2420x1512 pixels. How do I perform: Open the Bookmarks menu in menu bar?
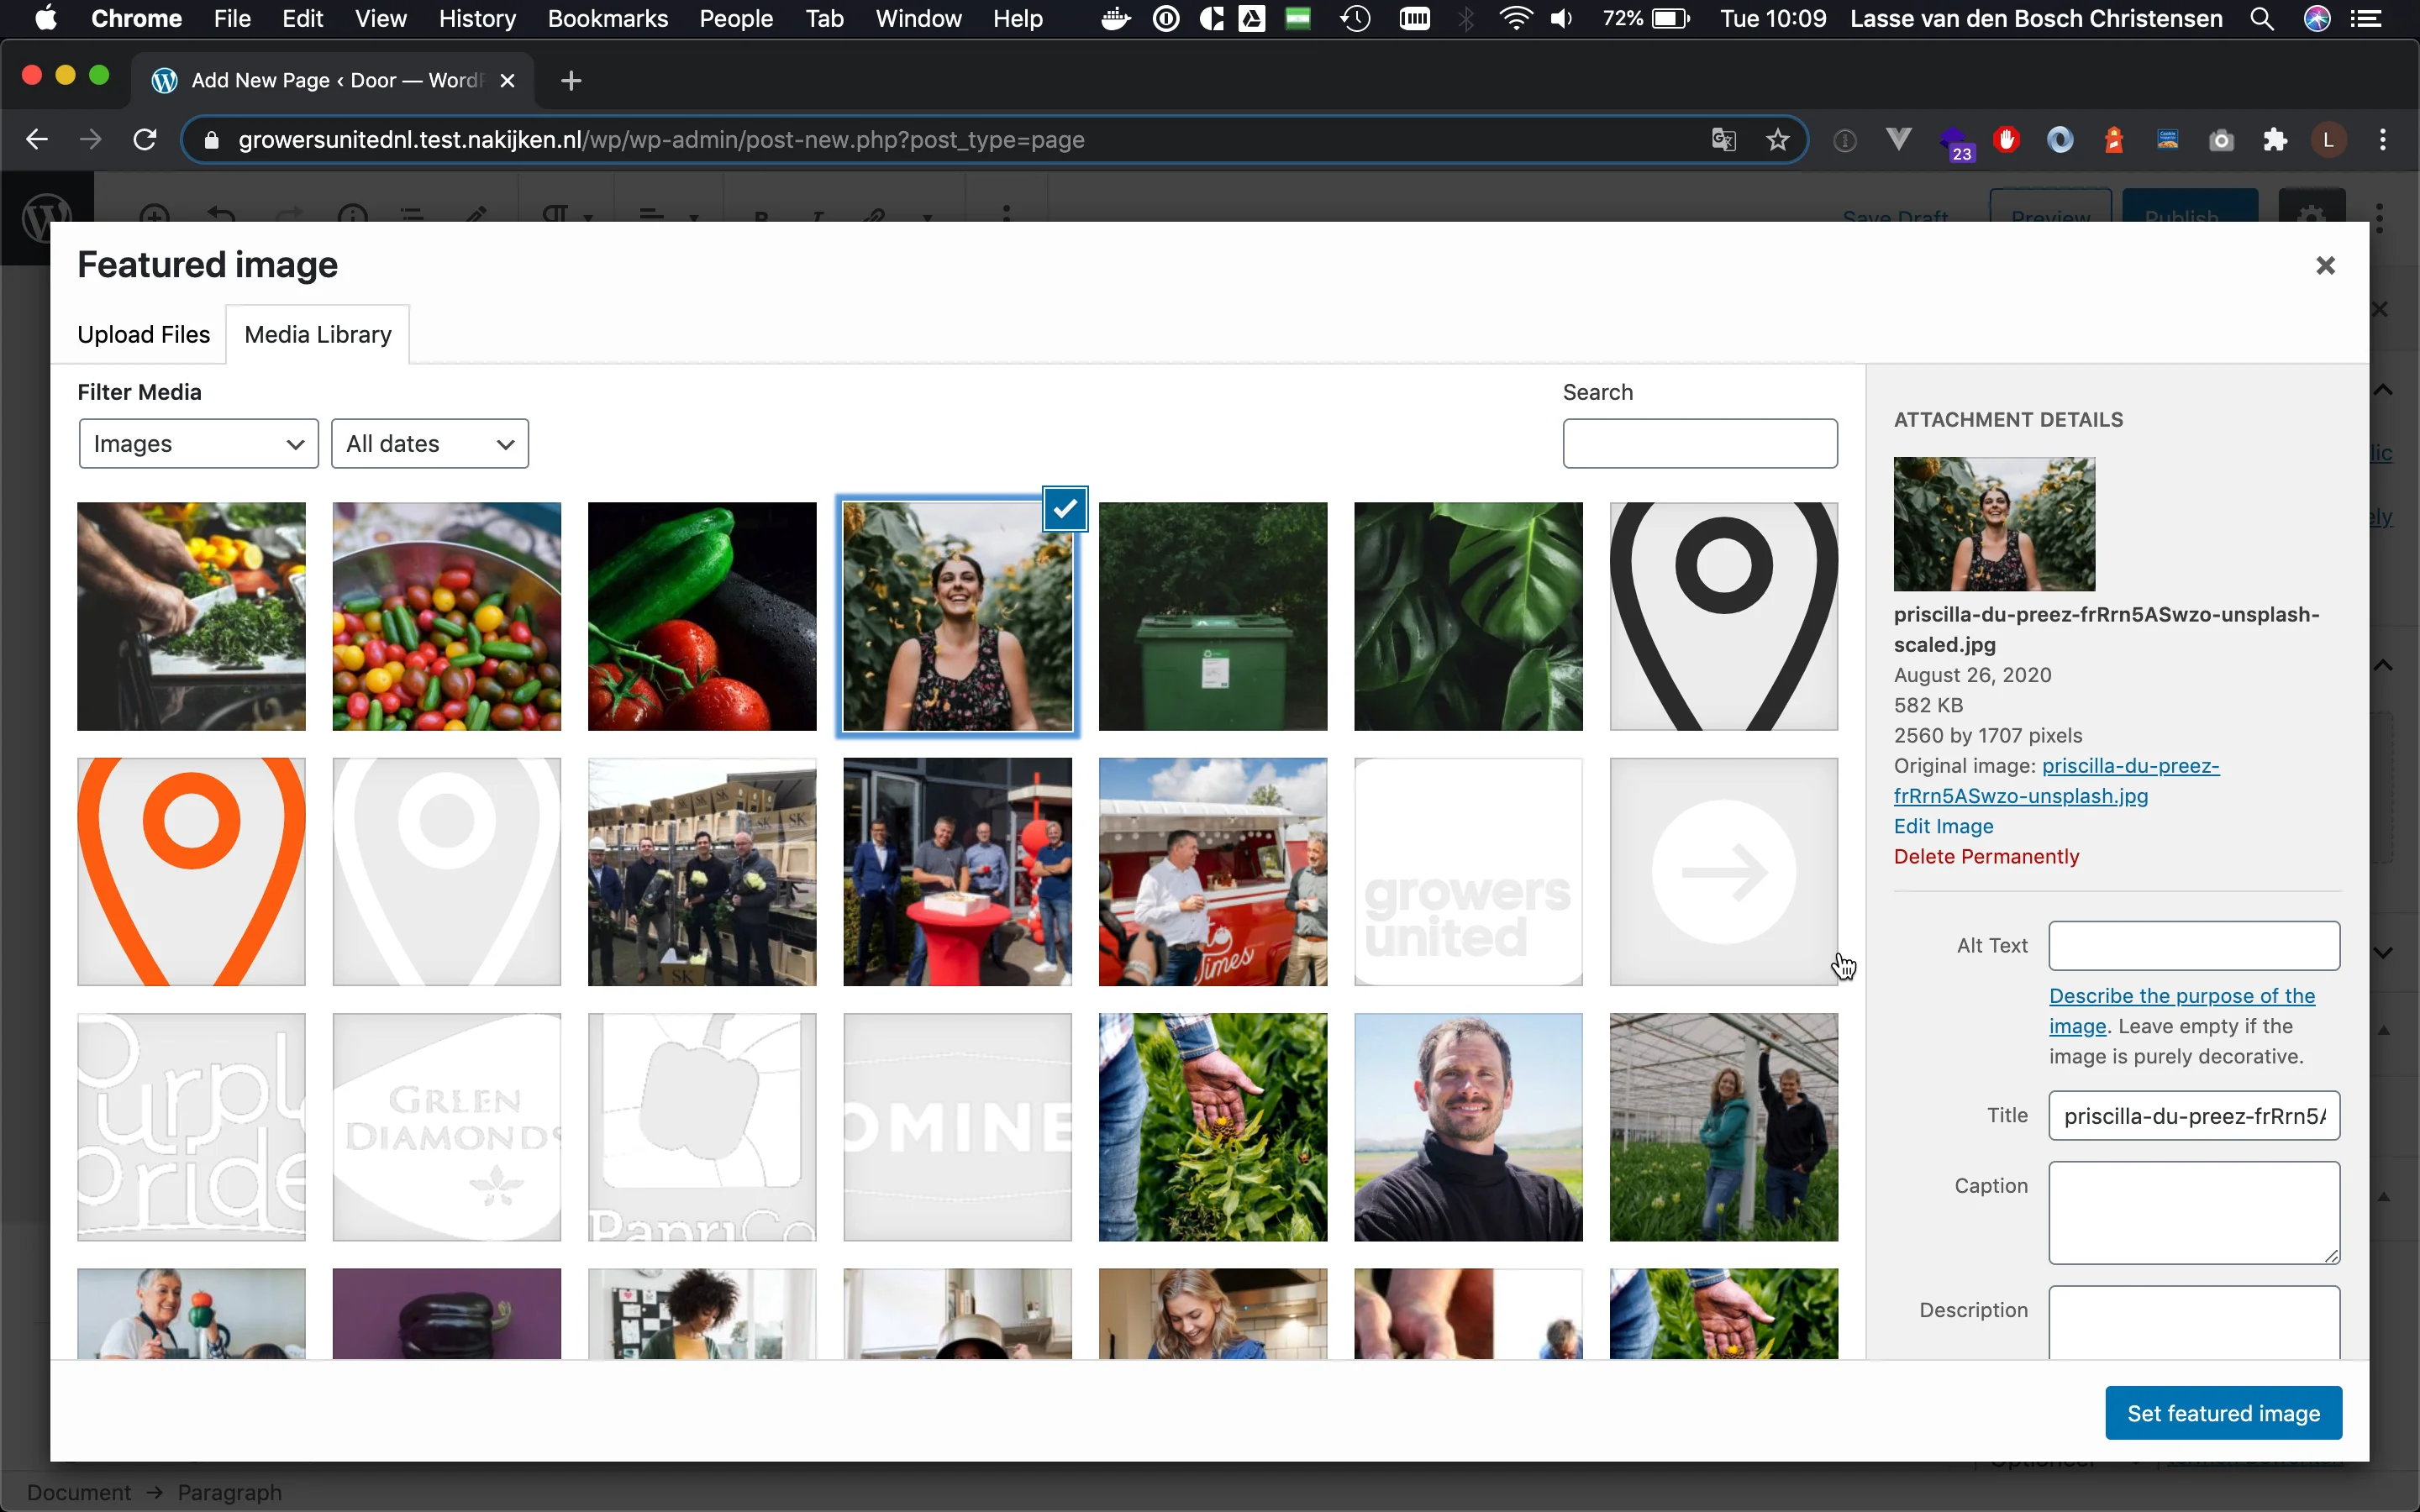point(607,19)
